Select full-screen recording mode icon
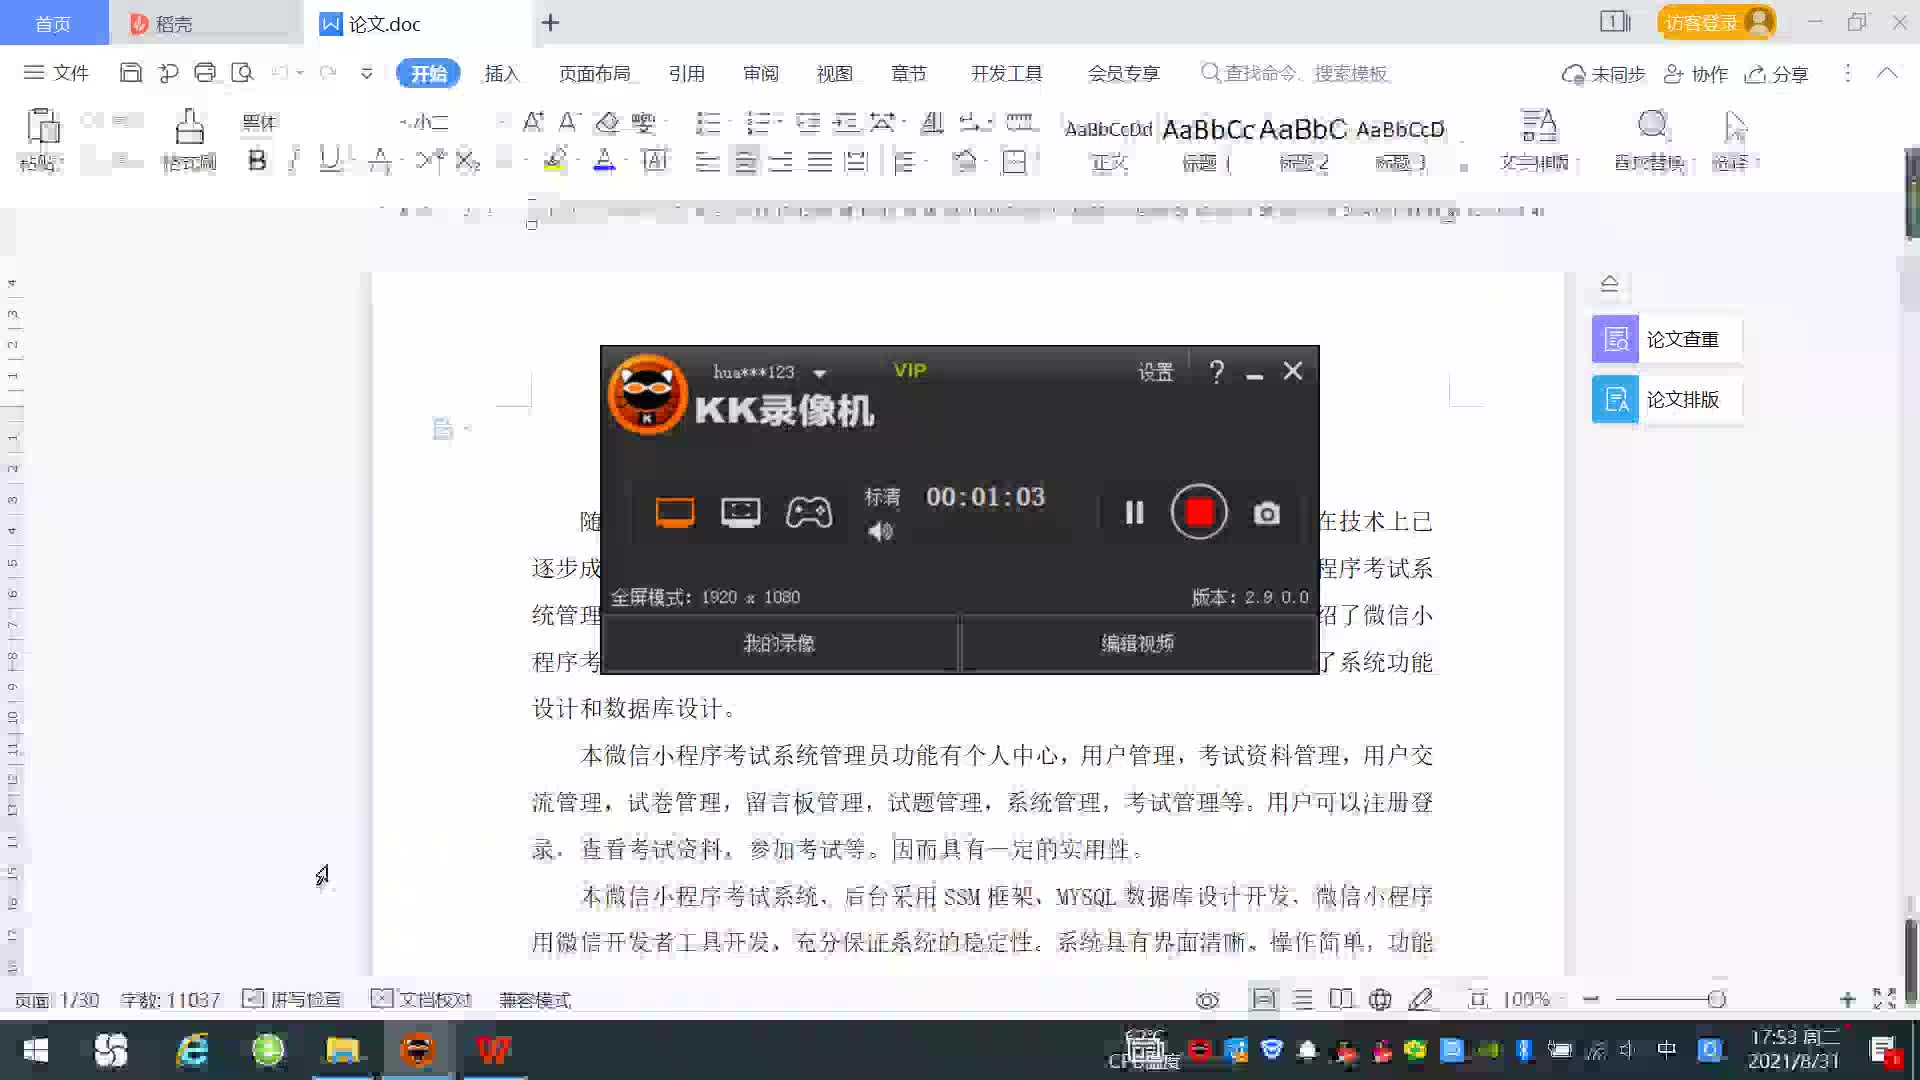Viewport: 1920px width, 1080px height. tap(675, 513)
